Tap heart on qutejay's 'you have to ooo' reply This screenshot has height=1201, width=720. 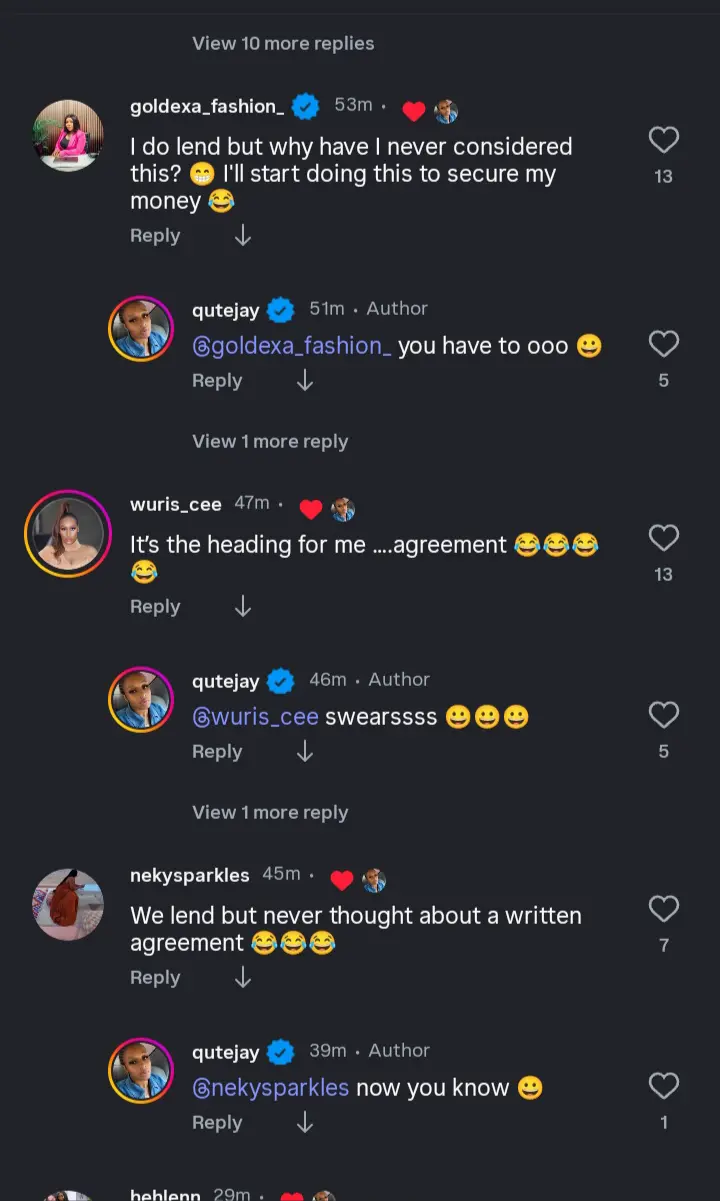664,345
